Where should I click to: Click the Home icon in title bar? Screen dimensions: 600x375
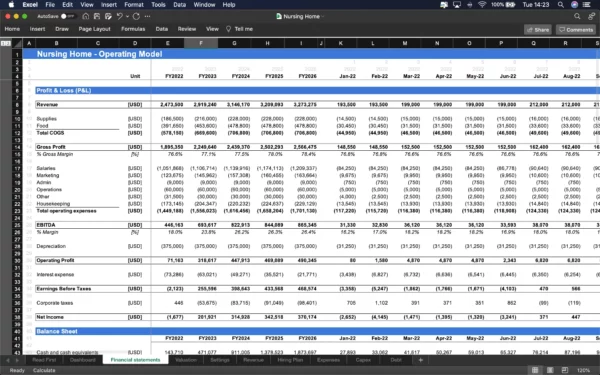[x=86, y=16]
